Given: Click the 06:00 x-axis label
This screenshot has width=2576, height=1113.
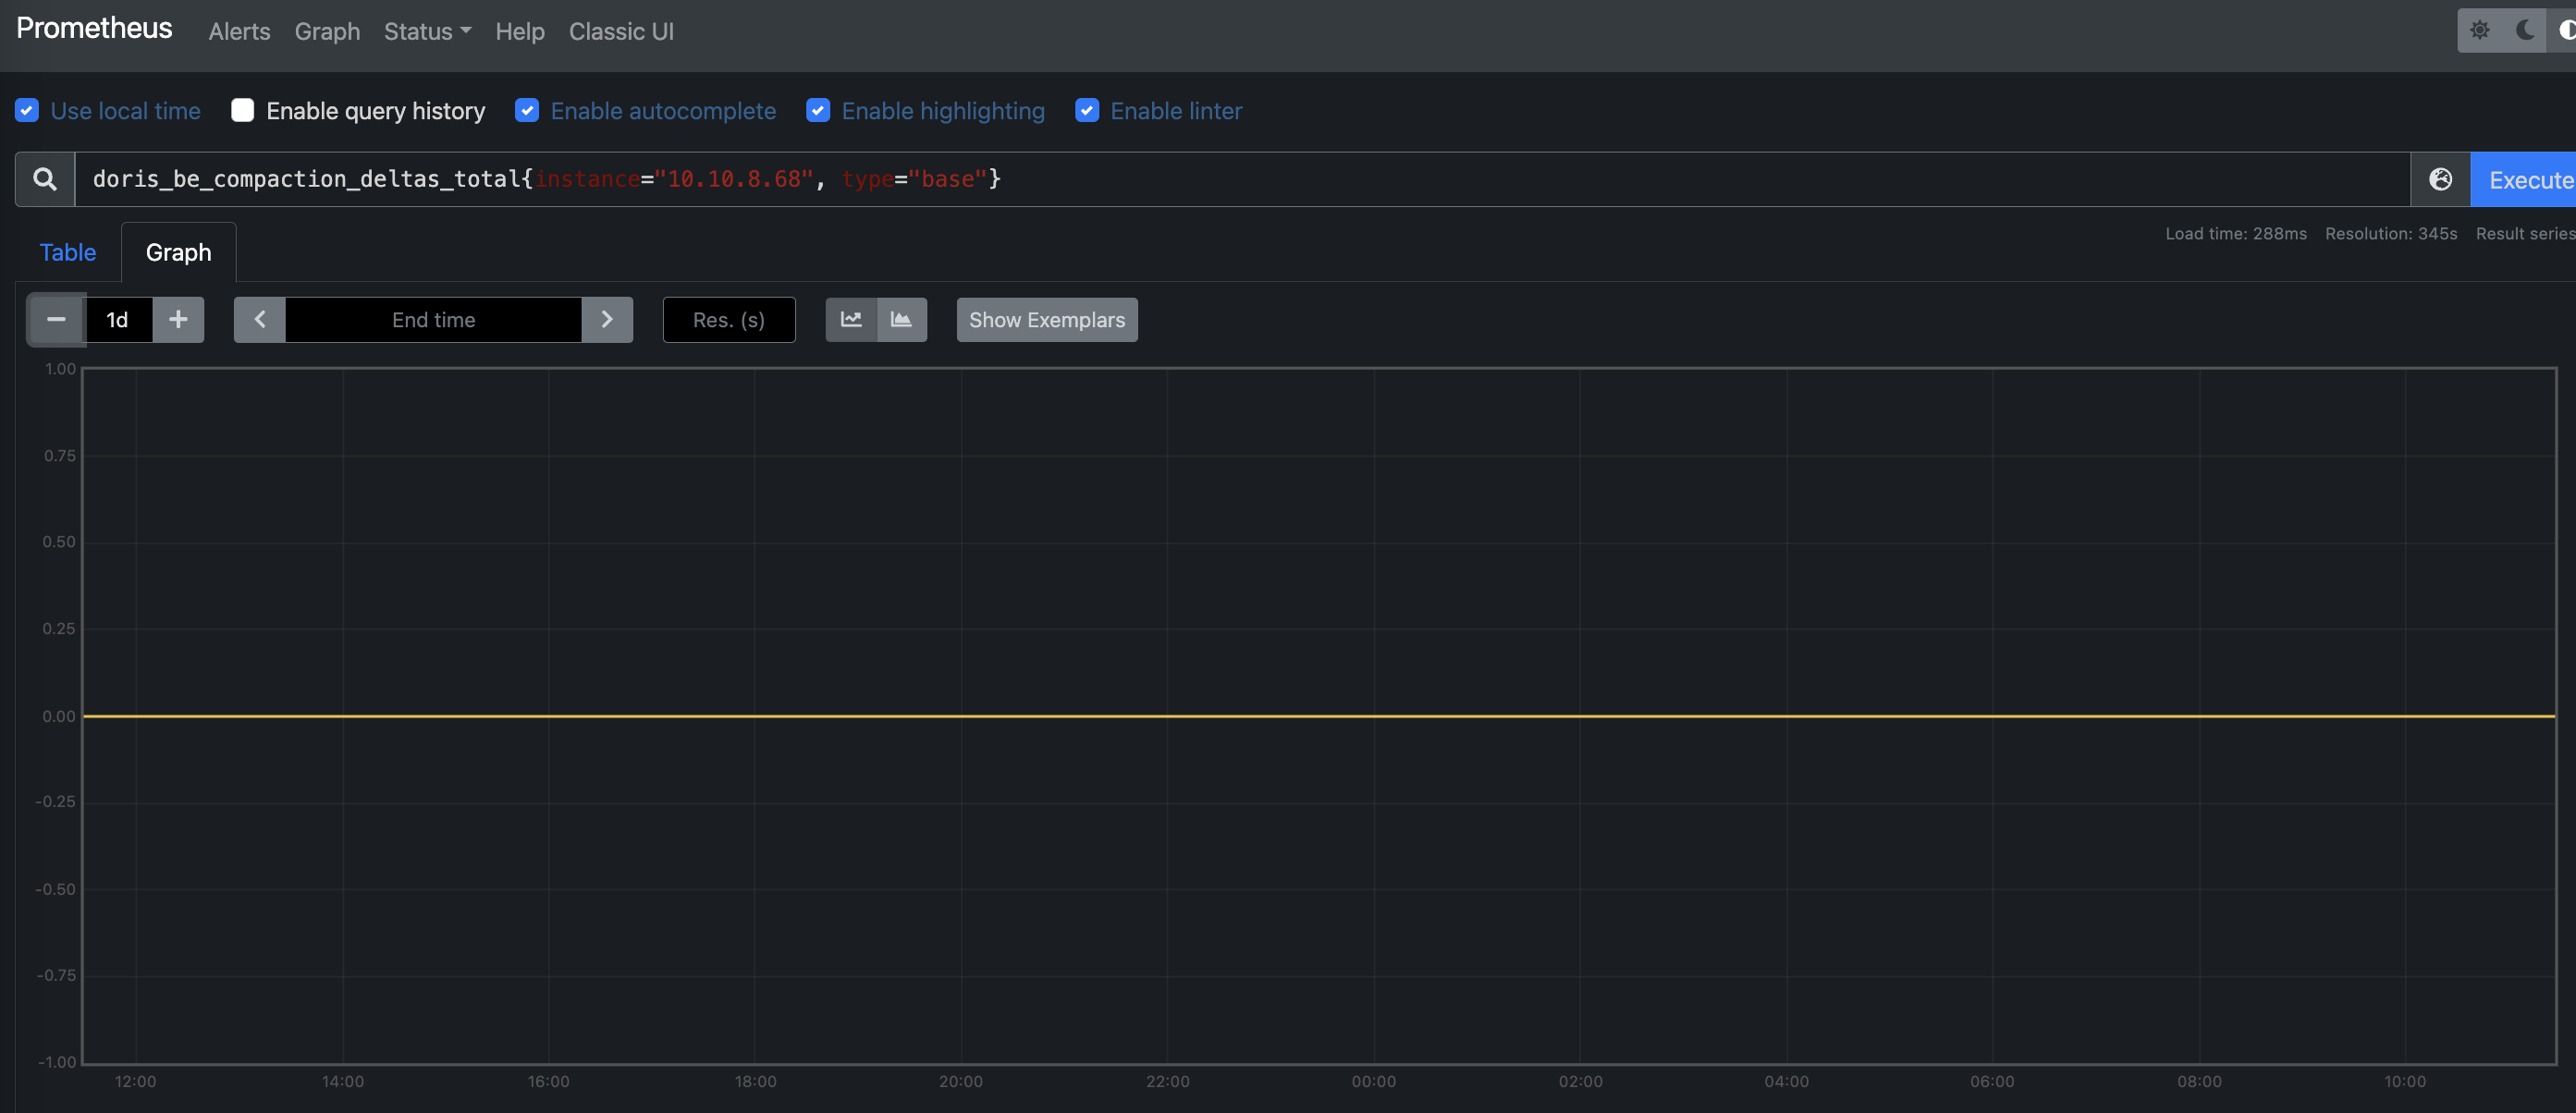Looking at the screenshot, I should [1992, 1082].
